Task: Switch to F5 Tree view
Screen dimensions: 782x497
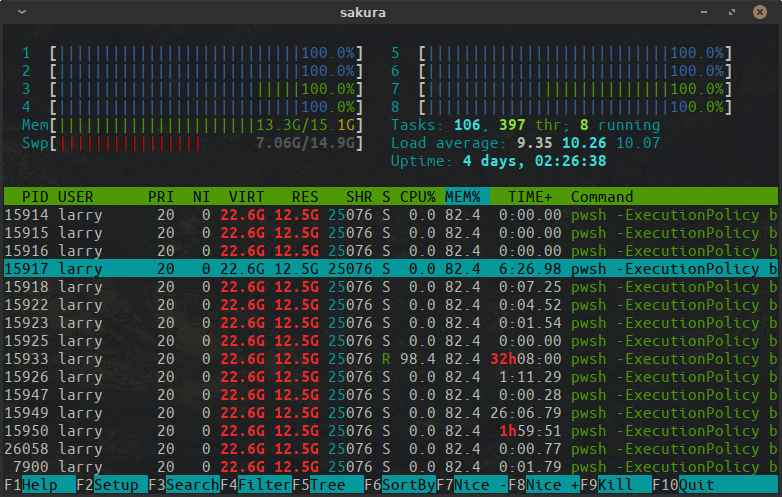Action: pos(328,485)
